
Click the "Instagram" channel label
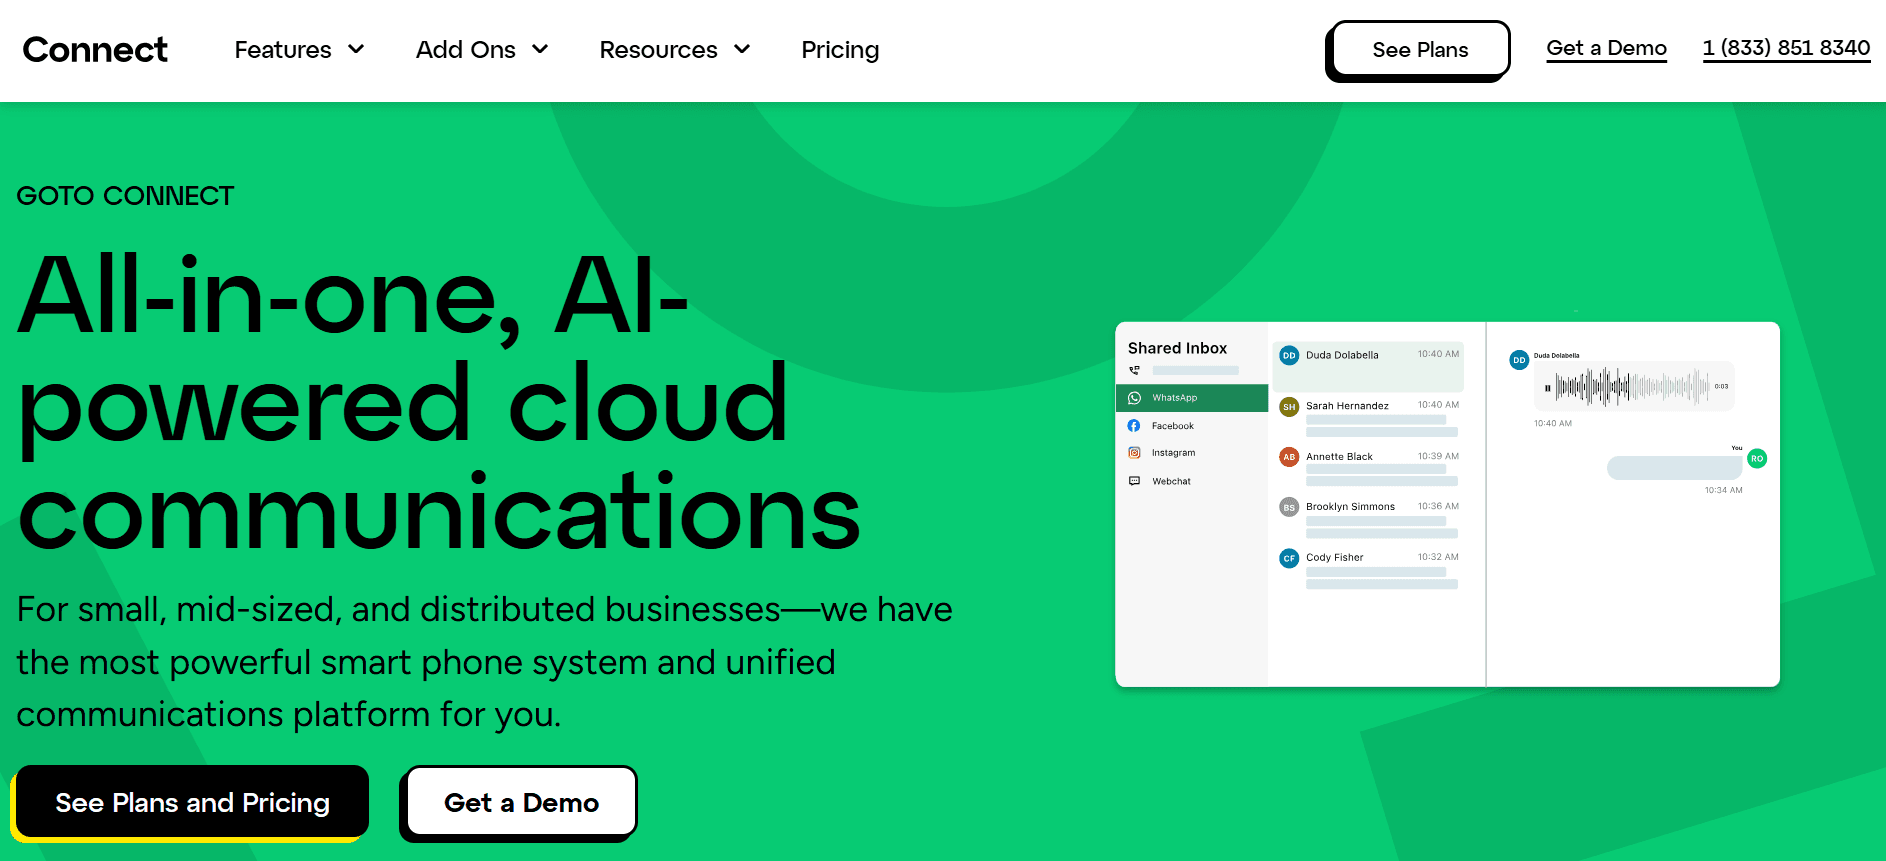click(1173, 453)
